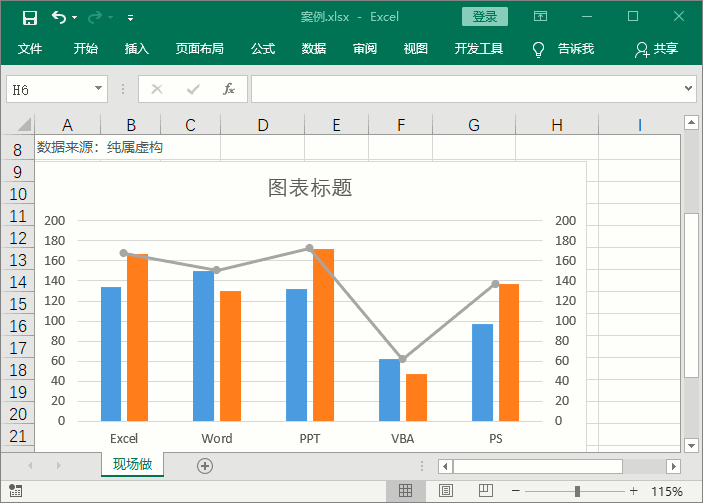Image resolution: width=703 pixels, height=503 pixels.
Task: Click the next sheet navigation arrow
Action: [x=58, y=465]
